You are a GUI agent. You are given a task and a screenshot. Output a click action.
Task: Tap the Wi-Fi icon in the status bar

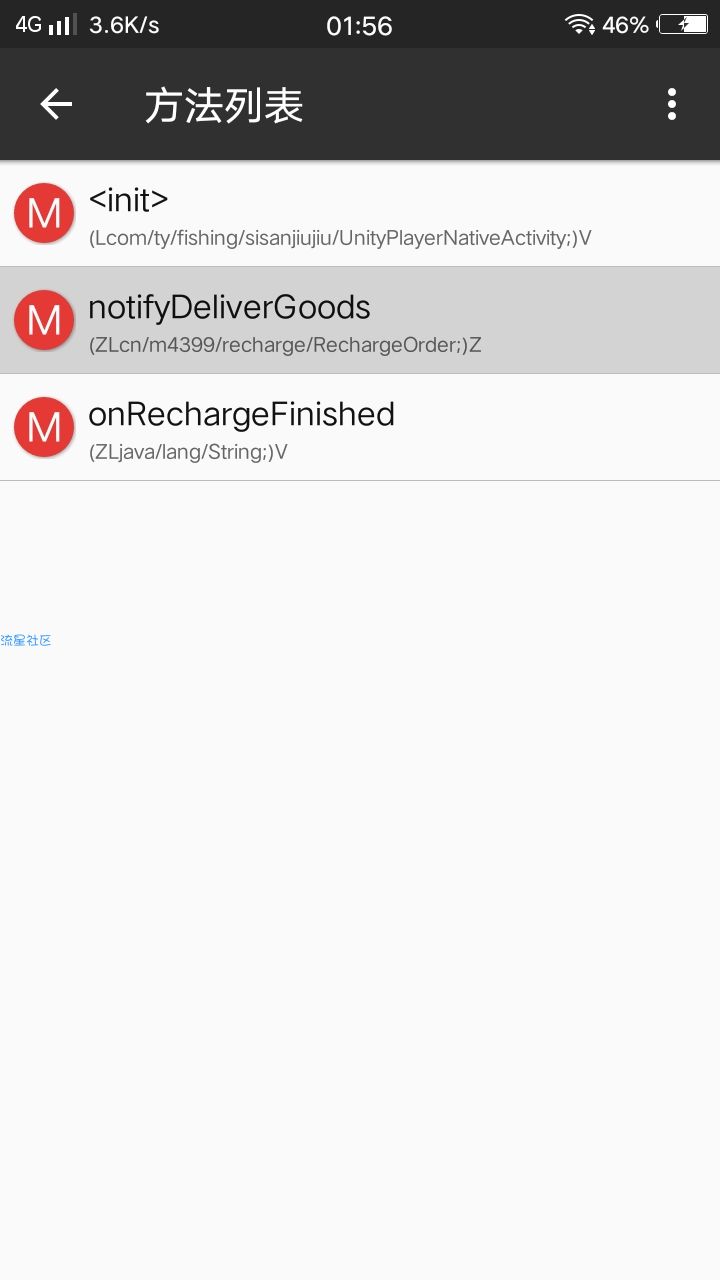pos(579,24)
